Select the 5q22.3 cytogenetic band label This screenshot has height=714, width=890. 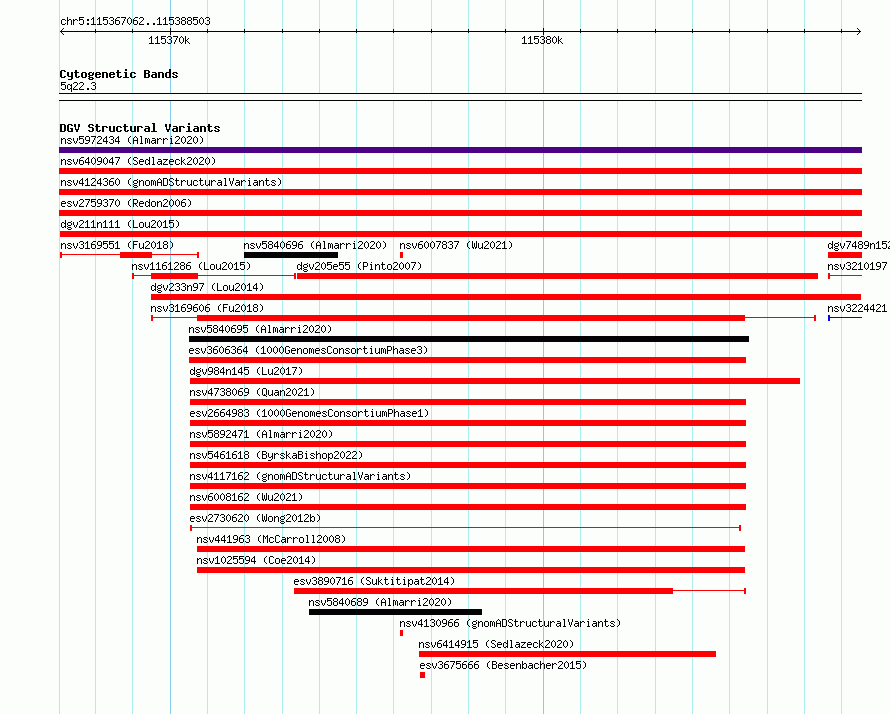[78, 86]
